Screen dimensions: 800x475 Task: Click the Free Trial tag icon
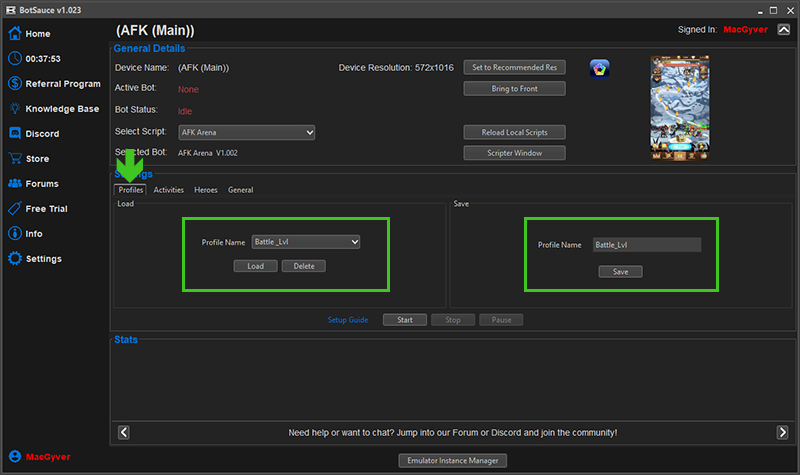click(15, 209)
